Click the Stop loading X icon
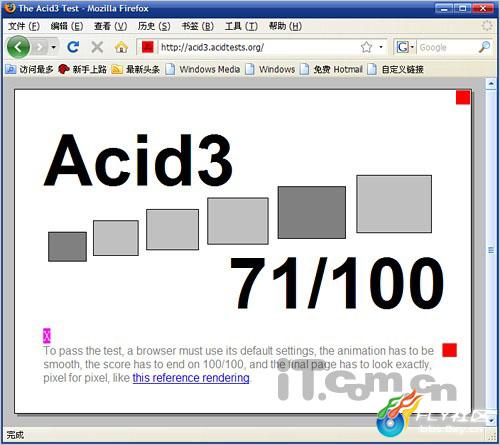 coord(97,47)
